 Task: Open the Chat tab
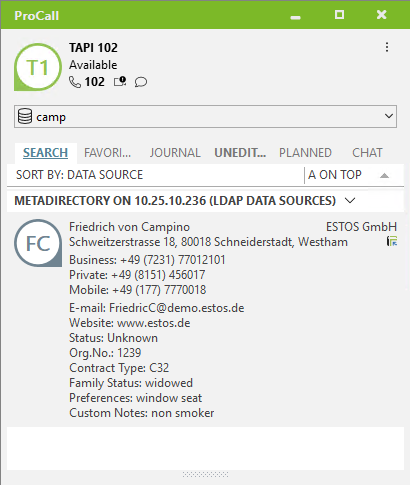367,153
